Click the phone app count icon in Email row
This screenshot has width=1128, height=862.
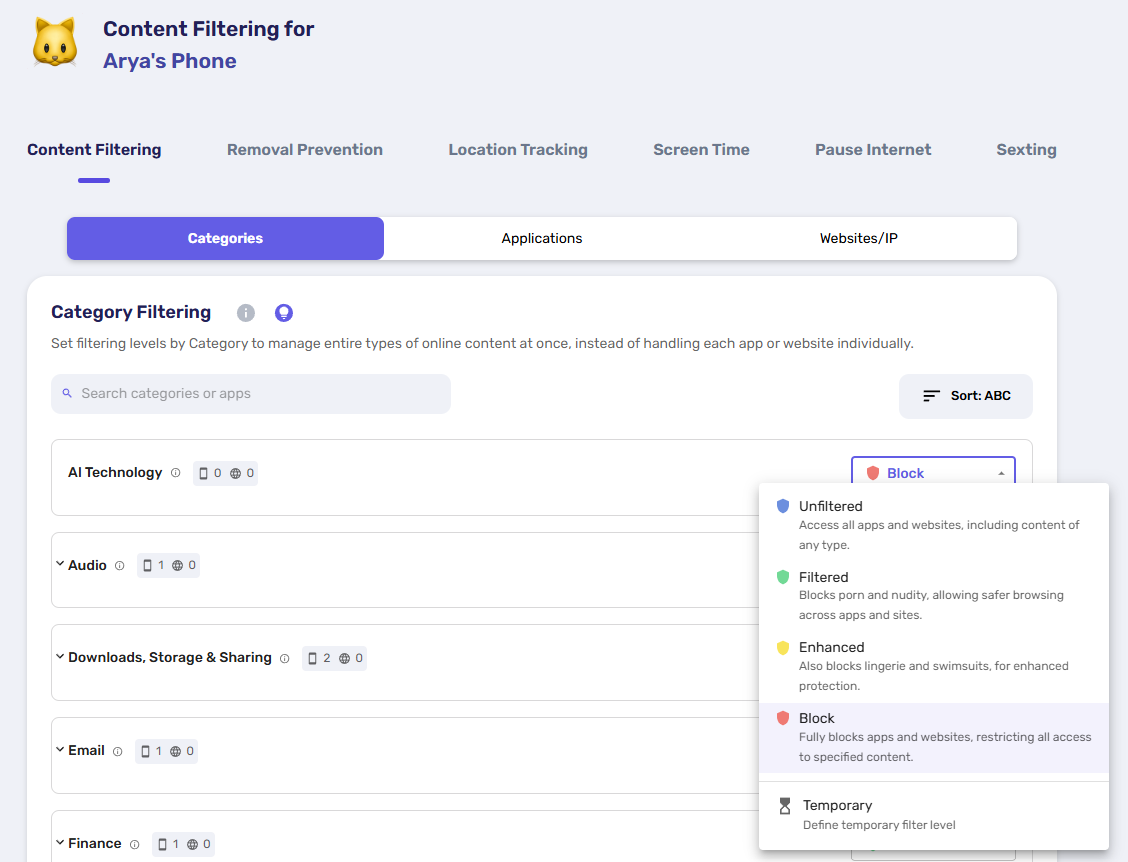click(145, 751)
